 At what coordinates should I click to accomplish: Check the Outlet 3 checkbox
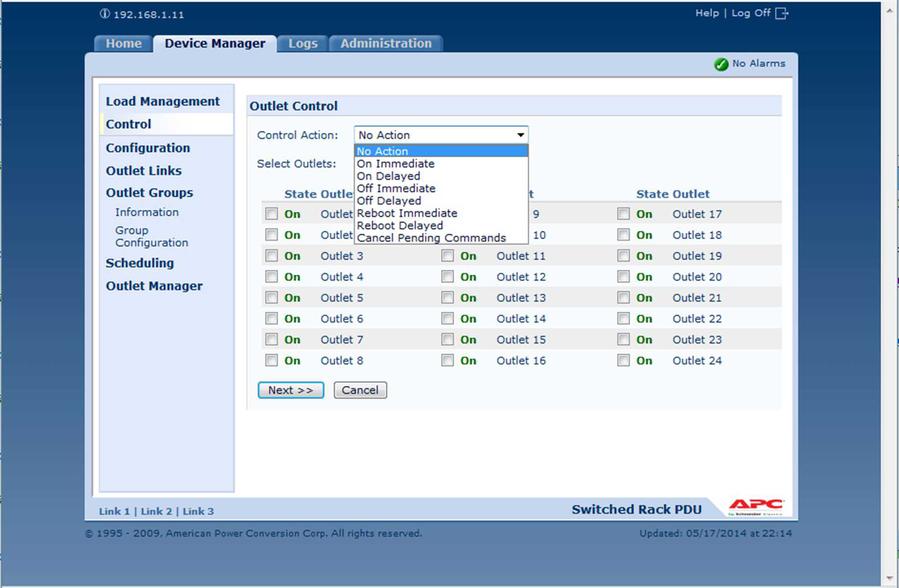point(271,256)
